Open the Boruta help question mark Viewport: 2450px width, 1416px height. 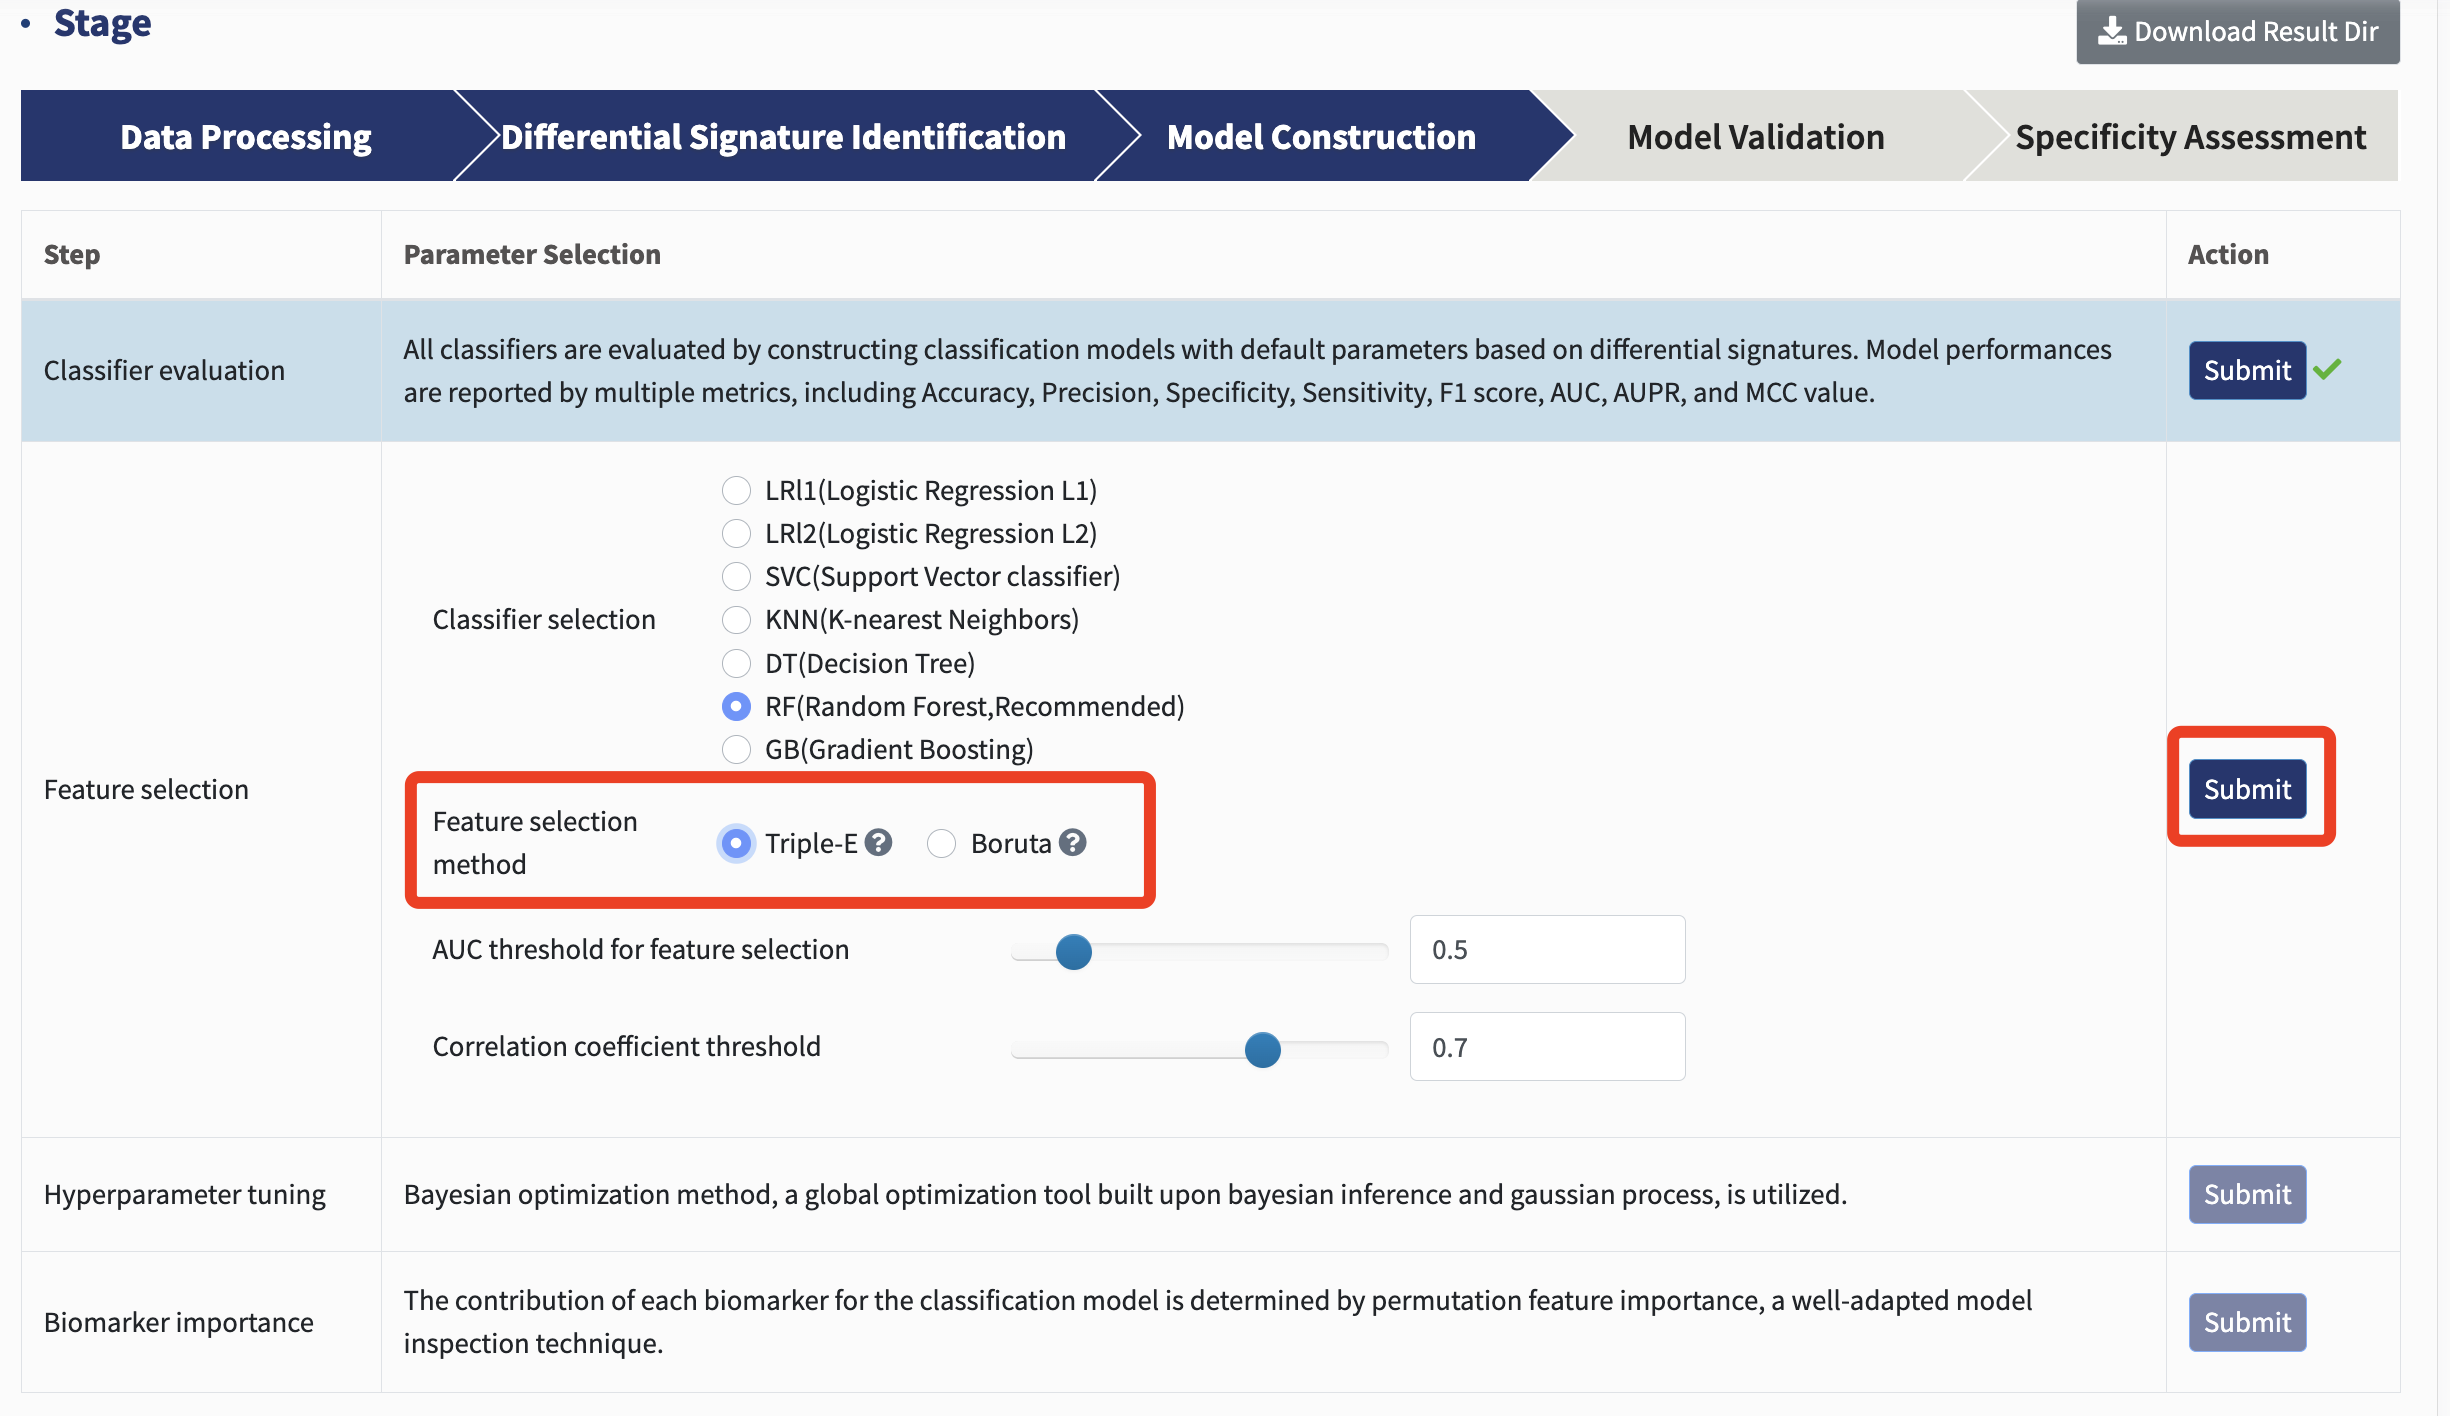click(1072, 842)
